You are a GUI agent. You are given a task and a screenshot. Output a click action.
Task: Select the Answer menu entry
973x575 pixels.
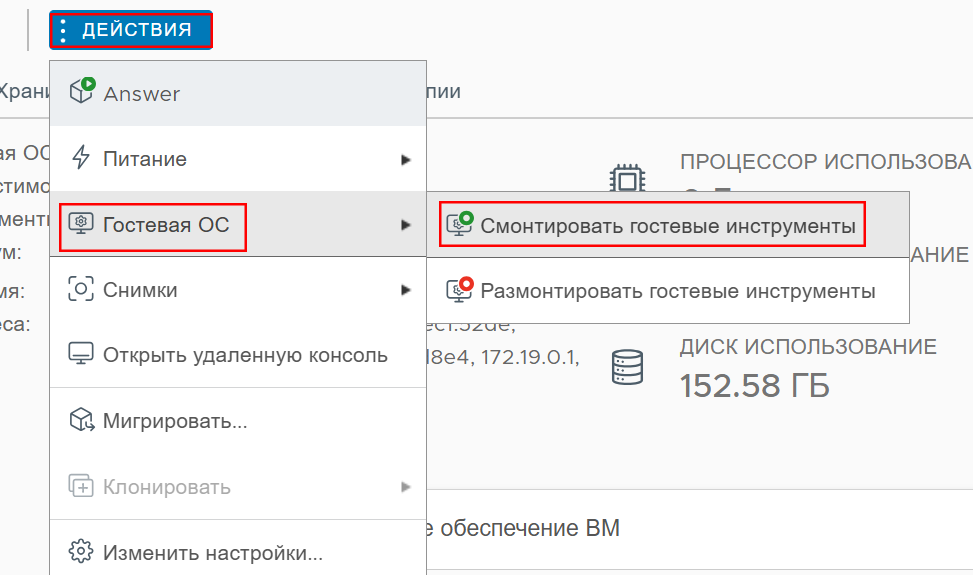pos(238,94)
